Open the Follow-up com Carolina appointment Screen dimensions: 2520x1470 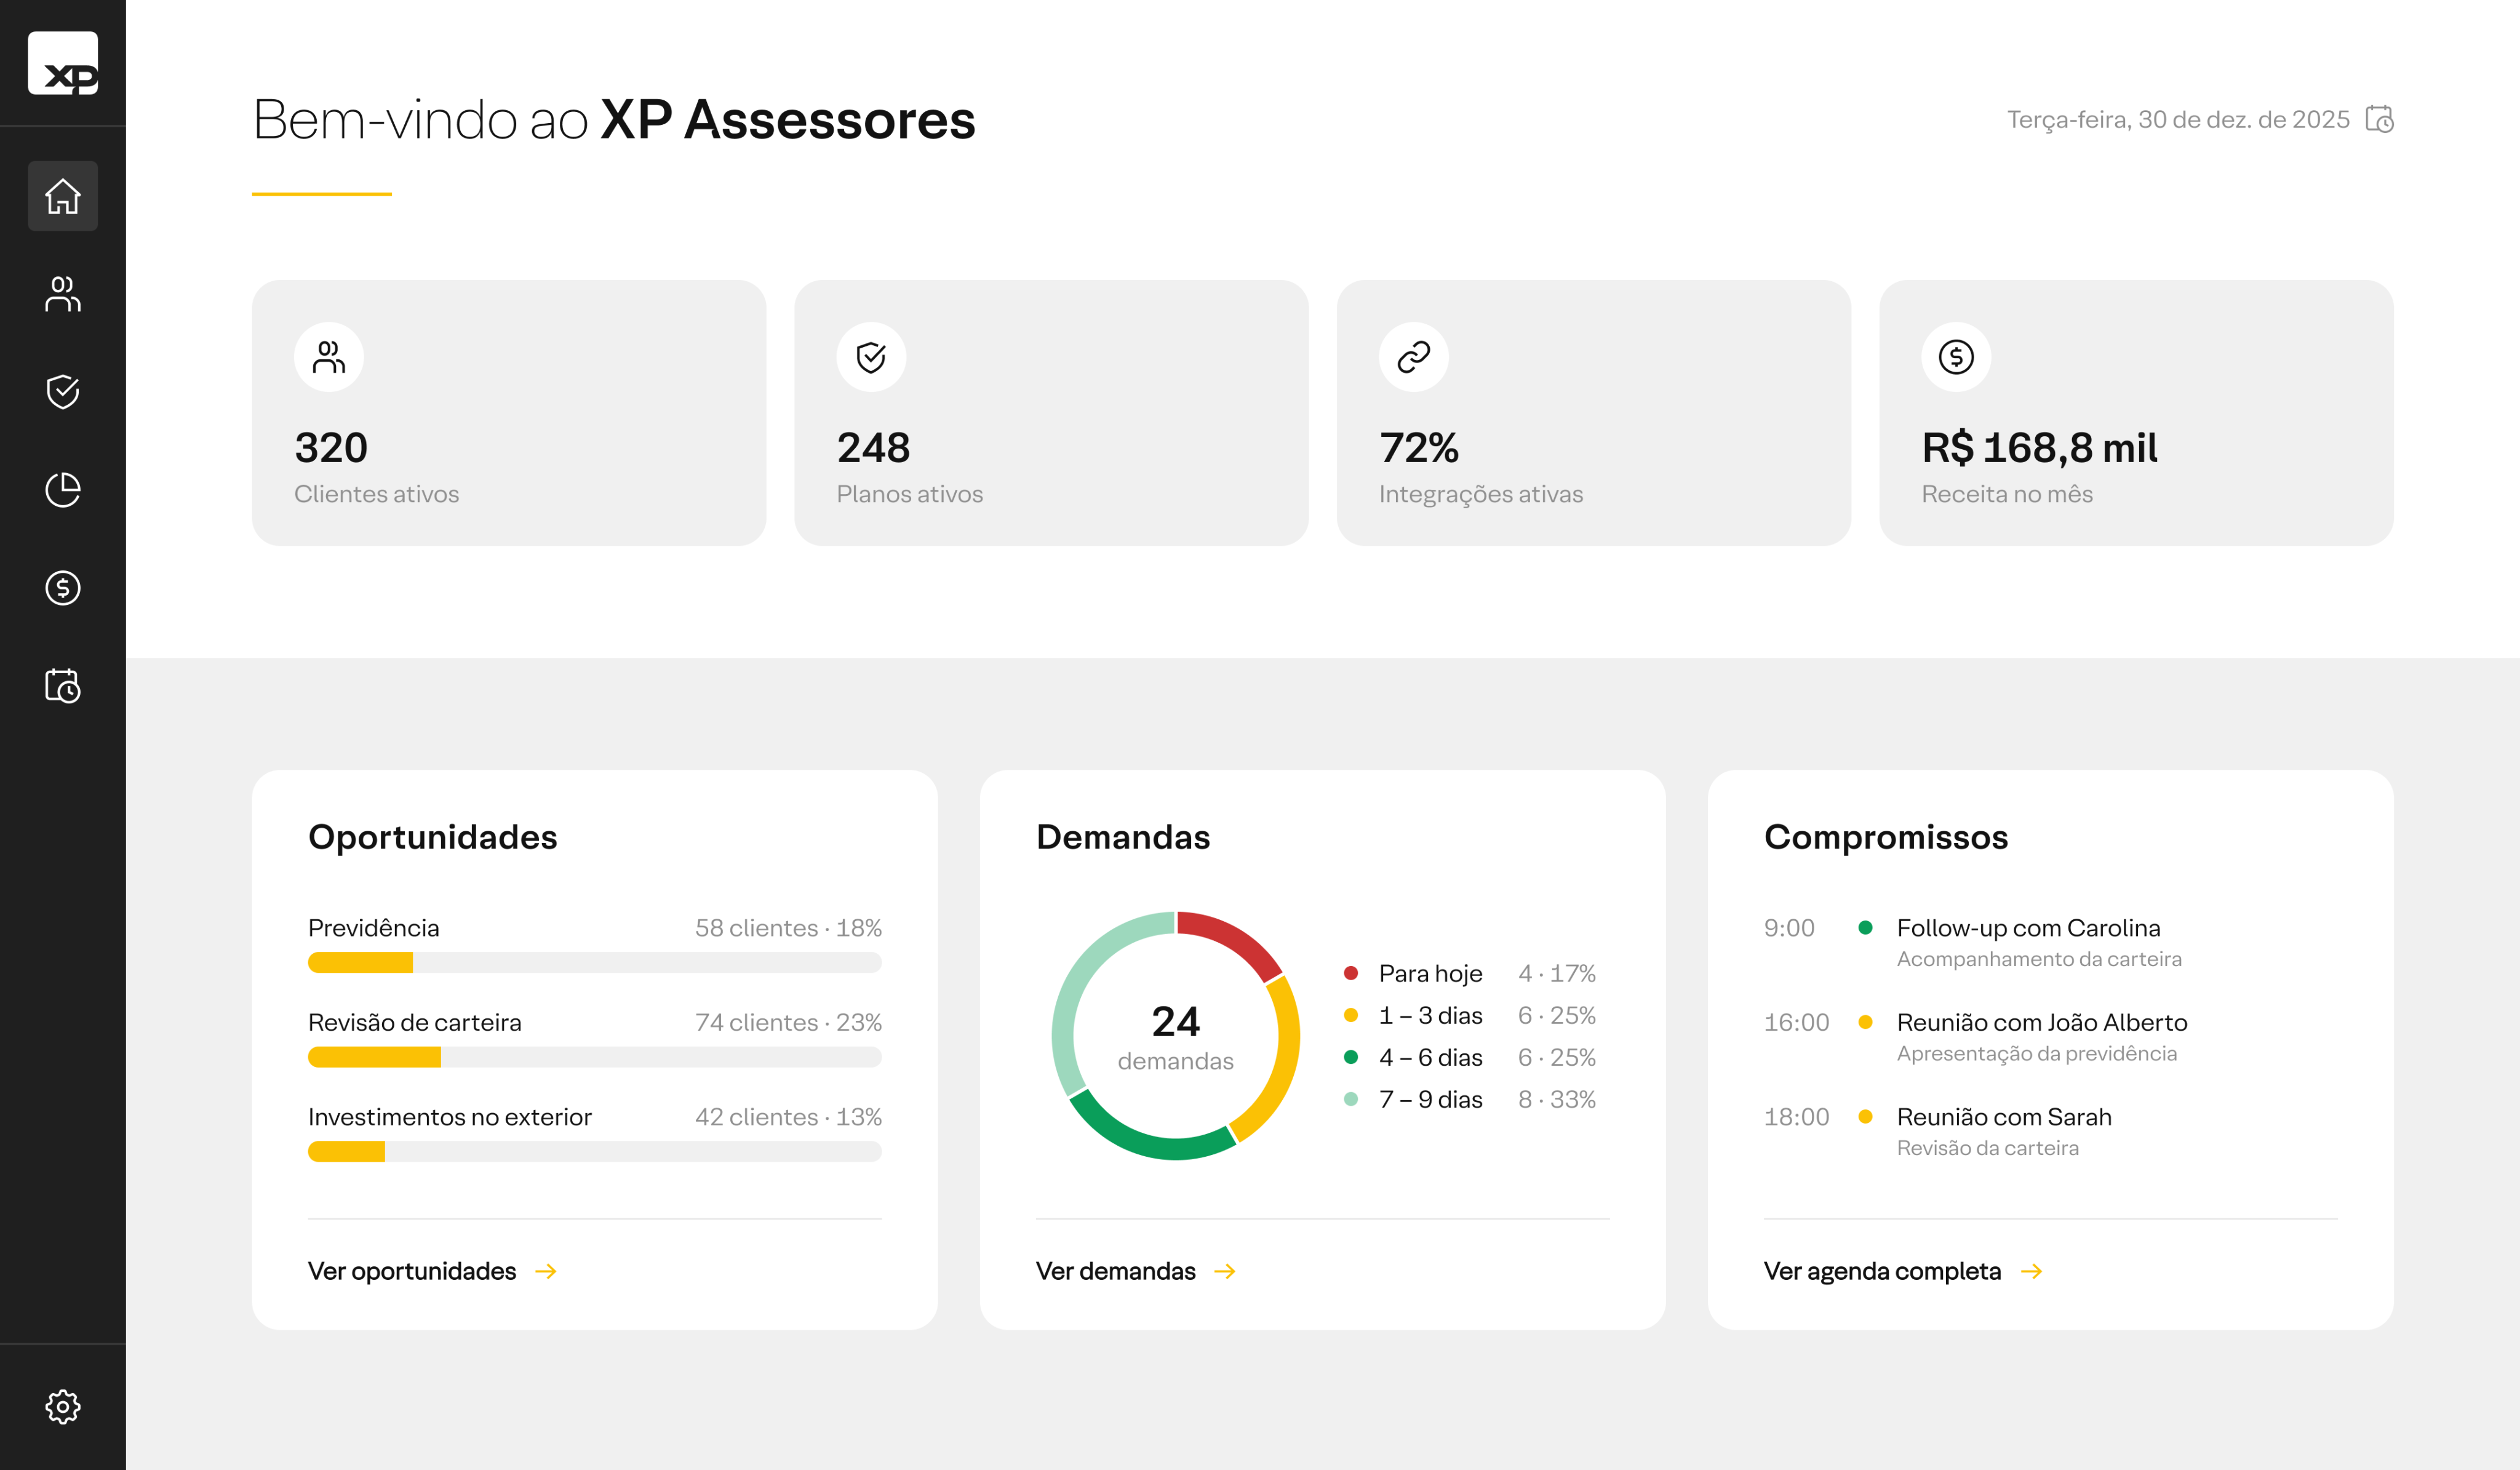(2050, 942)
